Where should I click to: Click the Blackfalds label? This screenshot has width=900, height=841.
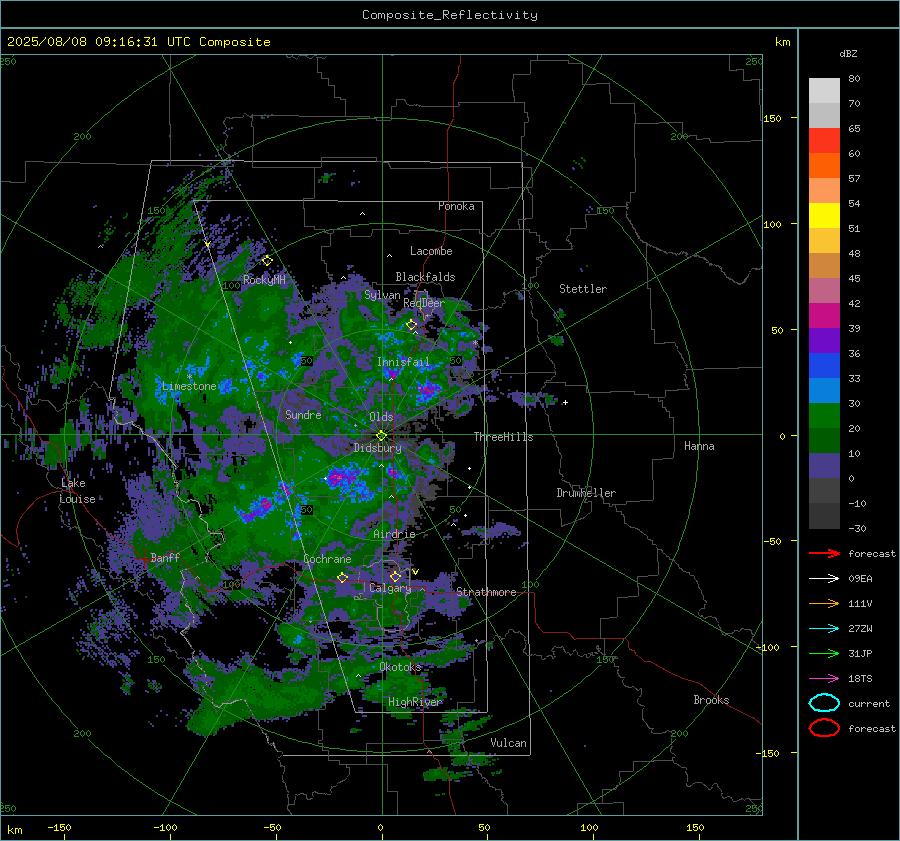[425, 277]
